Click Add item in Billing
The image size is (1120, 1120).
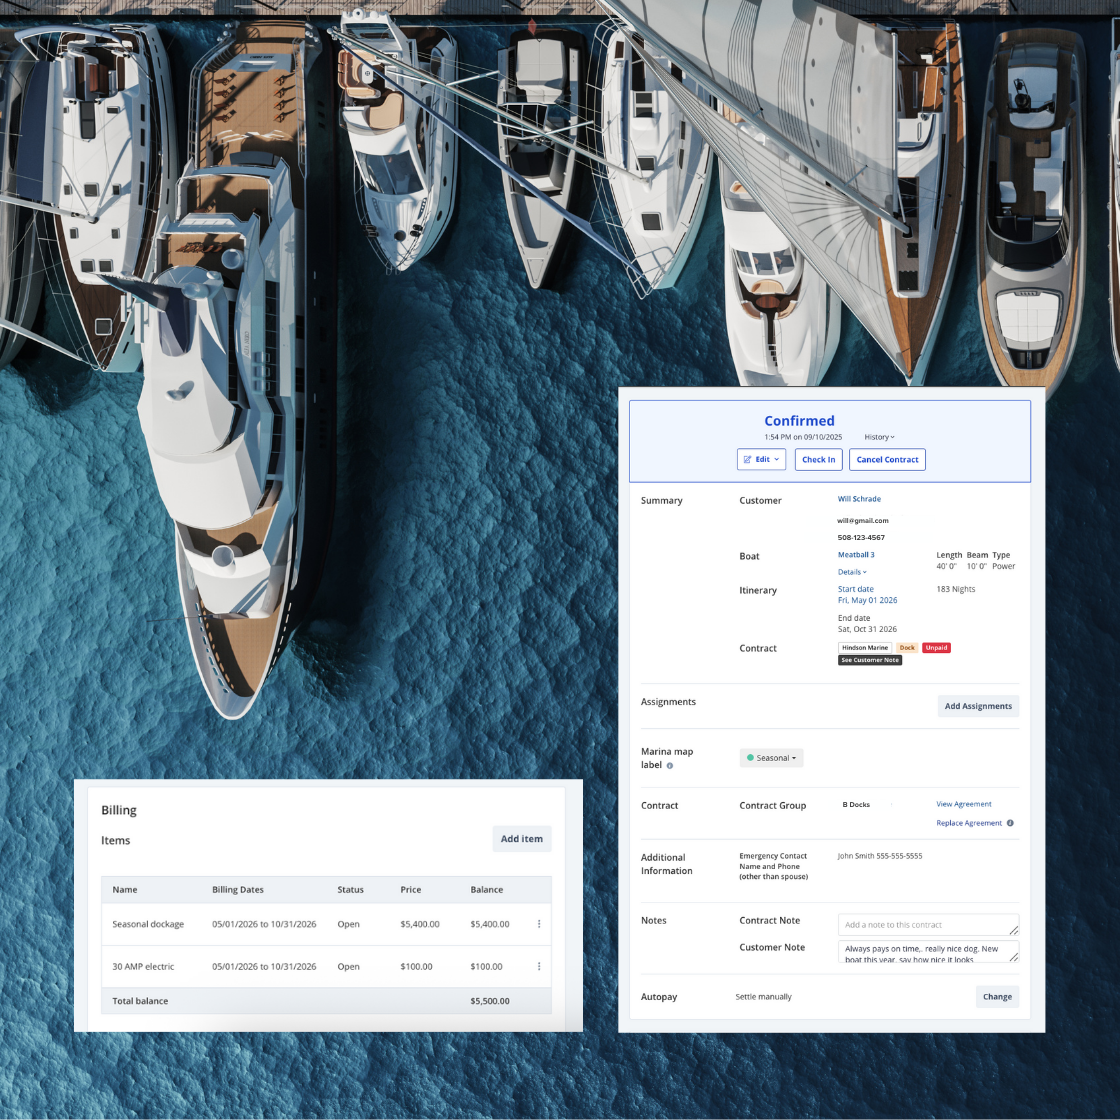point(522,839)
